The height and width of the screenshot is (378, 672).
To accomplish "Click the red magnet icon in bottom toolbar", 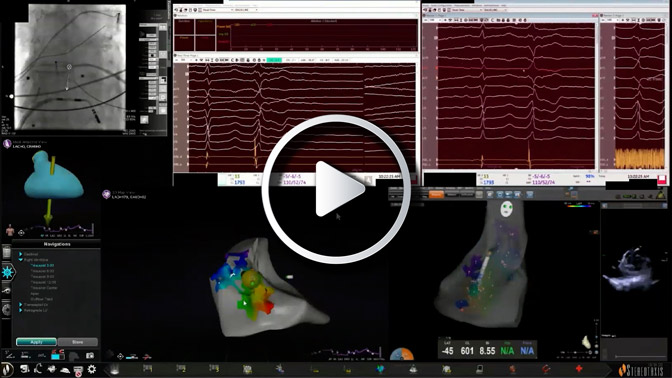I will coord(546,369).
